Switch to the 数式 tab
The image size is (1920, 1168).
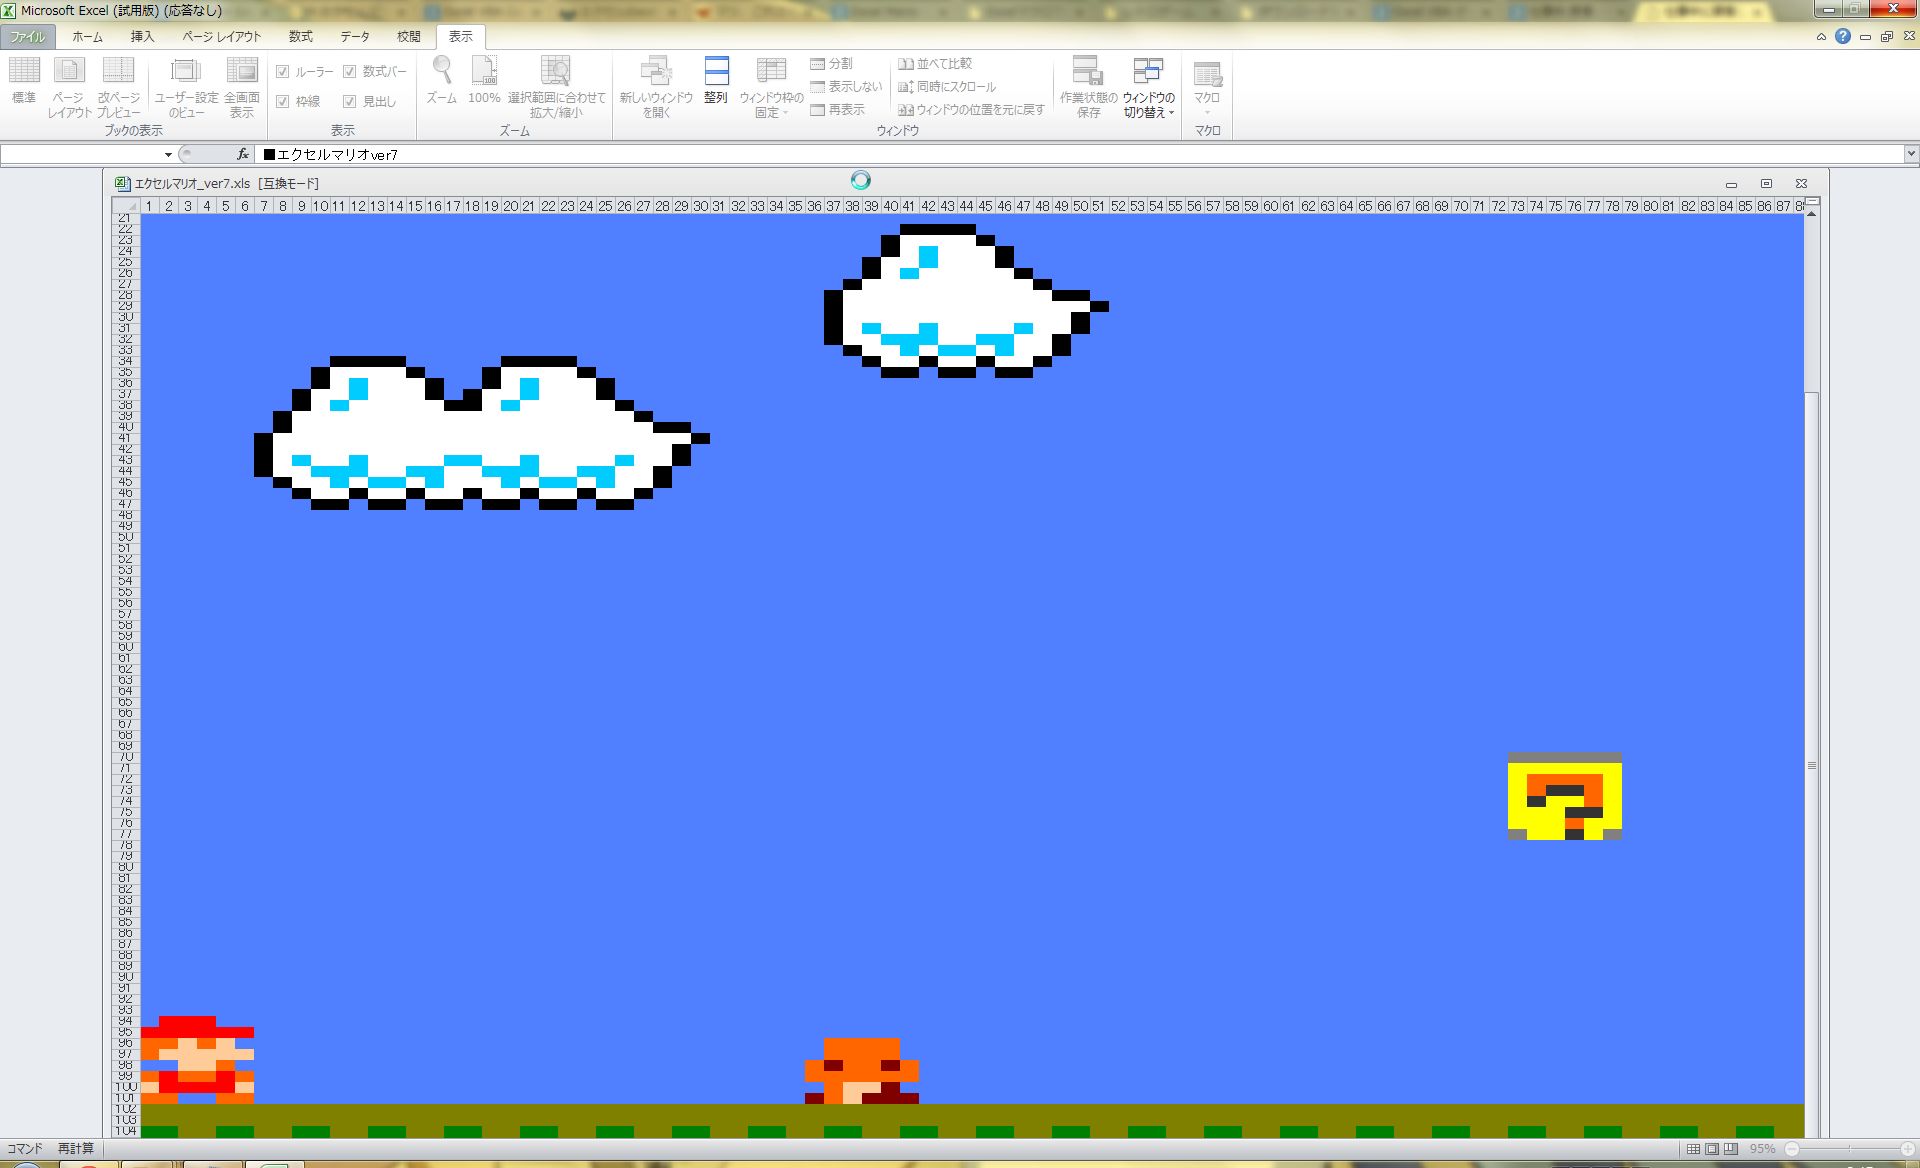click(x=301, y=36)
